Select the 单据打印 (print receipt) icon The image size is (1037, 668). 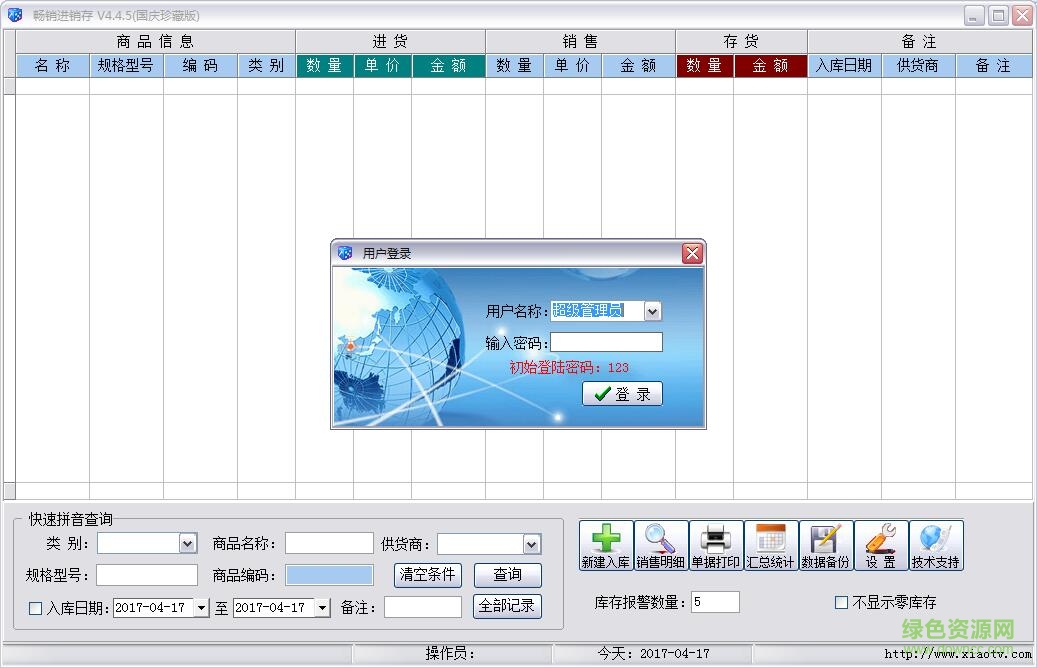(x=716, y=544)
